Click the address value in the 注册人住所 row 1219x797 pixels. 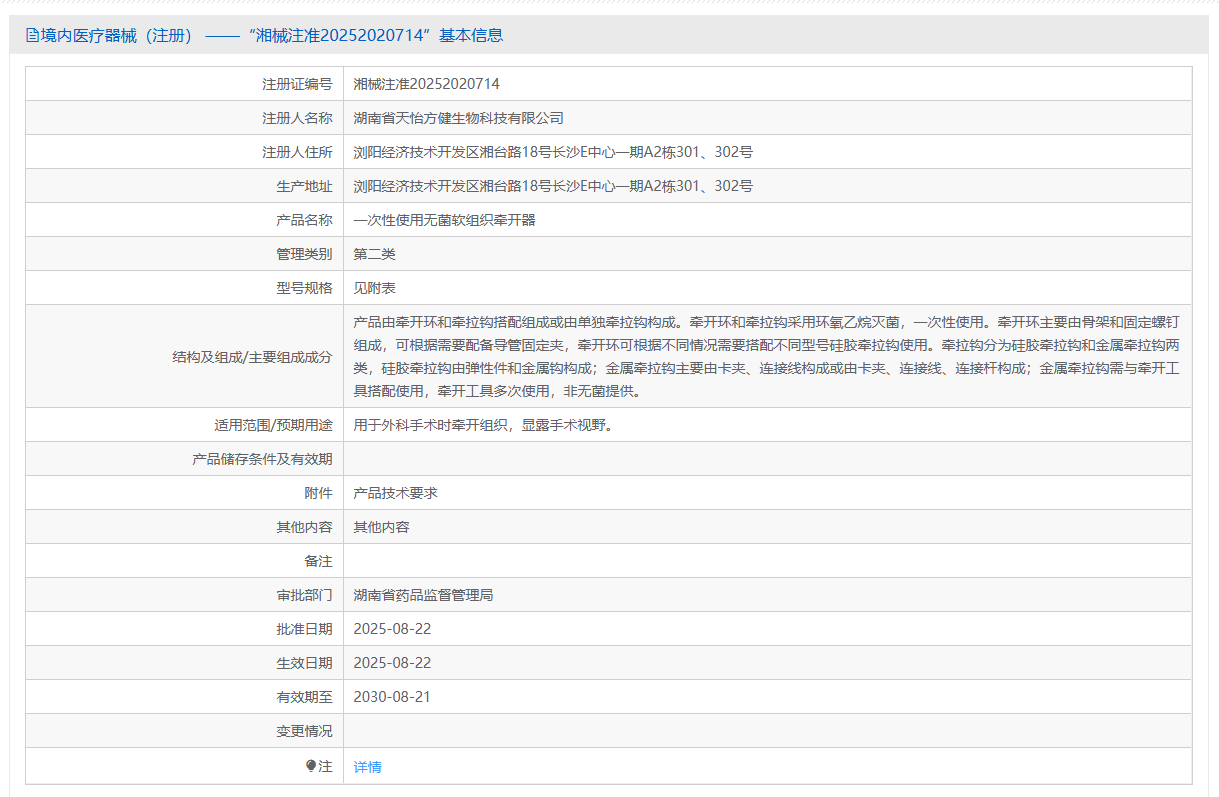pyautogui.click(x=553, y=152)
